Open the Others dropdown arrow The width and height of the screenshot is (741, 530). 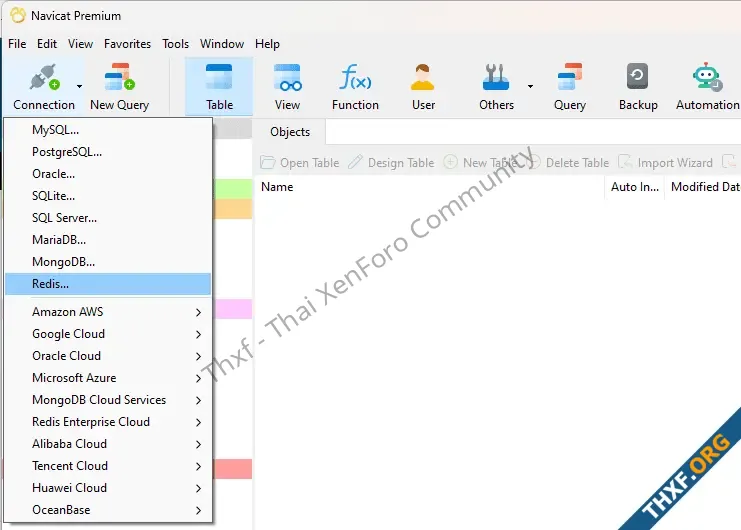tap(530, 86)
